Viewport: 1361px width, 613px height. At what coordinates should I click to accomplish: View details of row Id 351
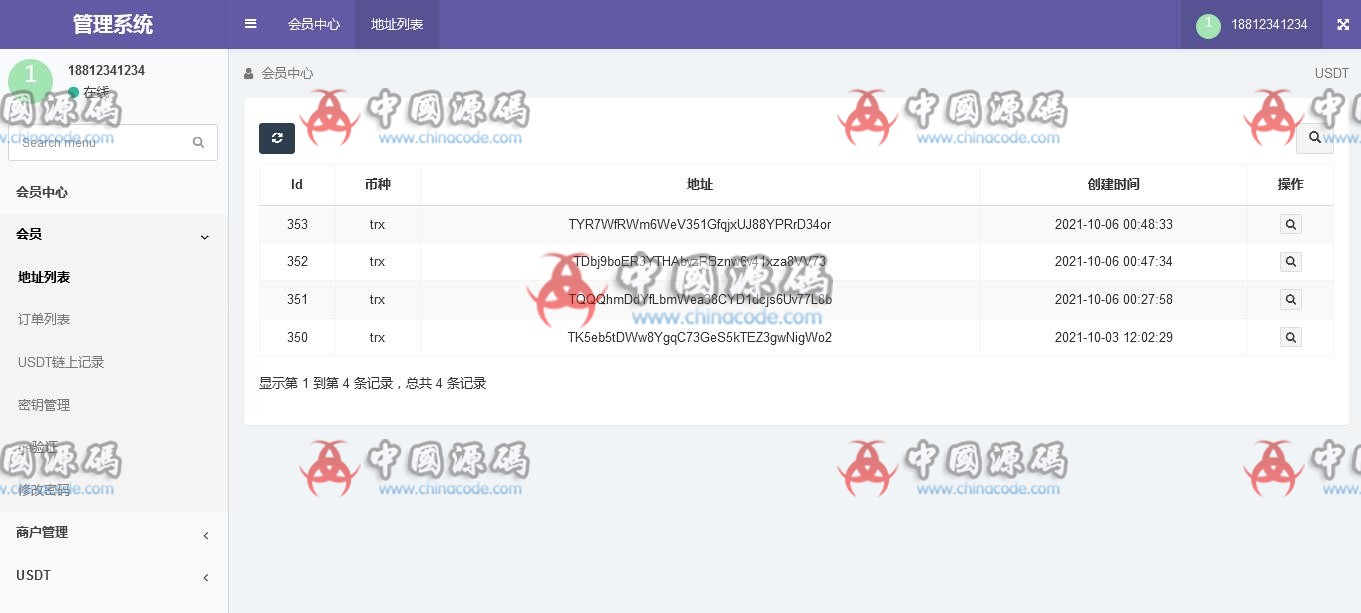coord(1291,299)
